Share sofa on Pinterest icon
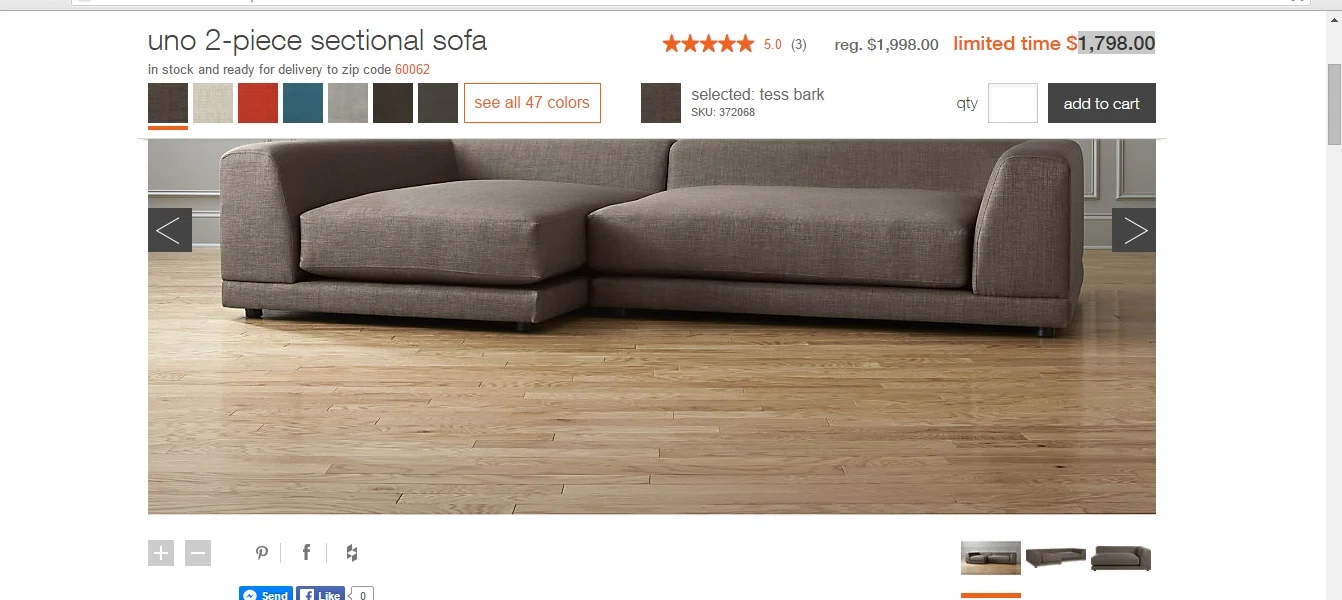Screen dimensions: 1342x600 point(262,553)
